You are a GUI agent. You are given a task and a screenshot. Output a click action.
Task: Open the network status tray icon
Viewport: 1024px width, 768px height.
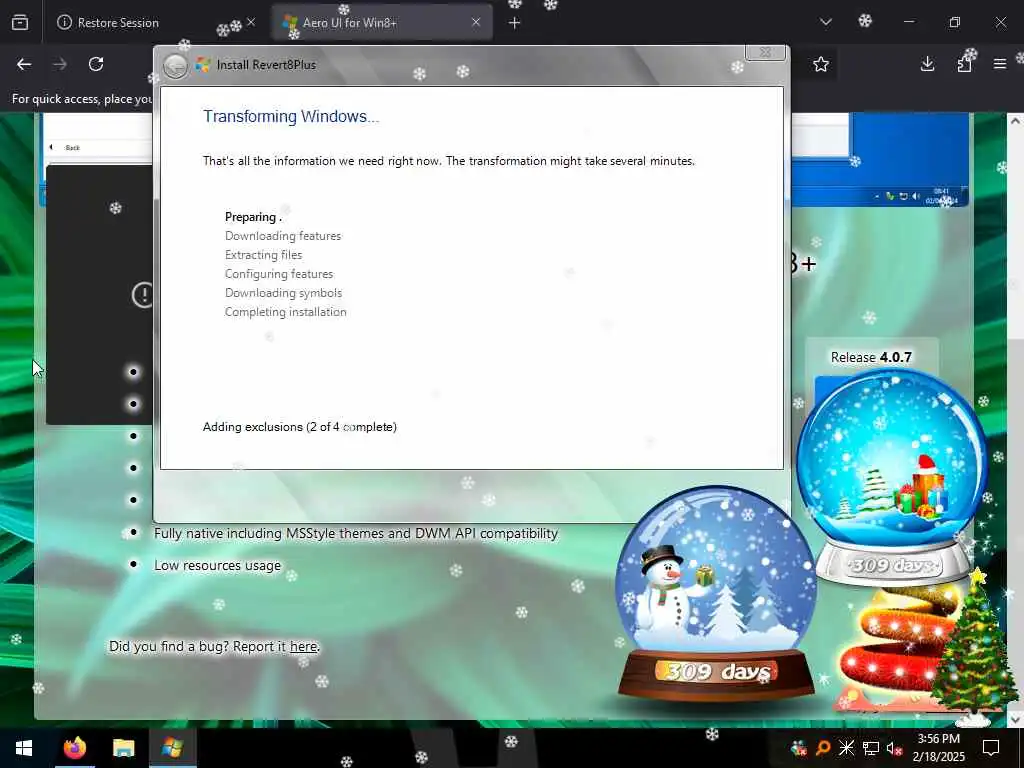[x=871, y=748]
